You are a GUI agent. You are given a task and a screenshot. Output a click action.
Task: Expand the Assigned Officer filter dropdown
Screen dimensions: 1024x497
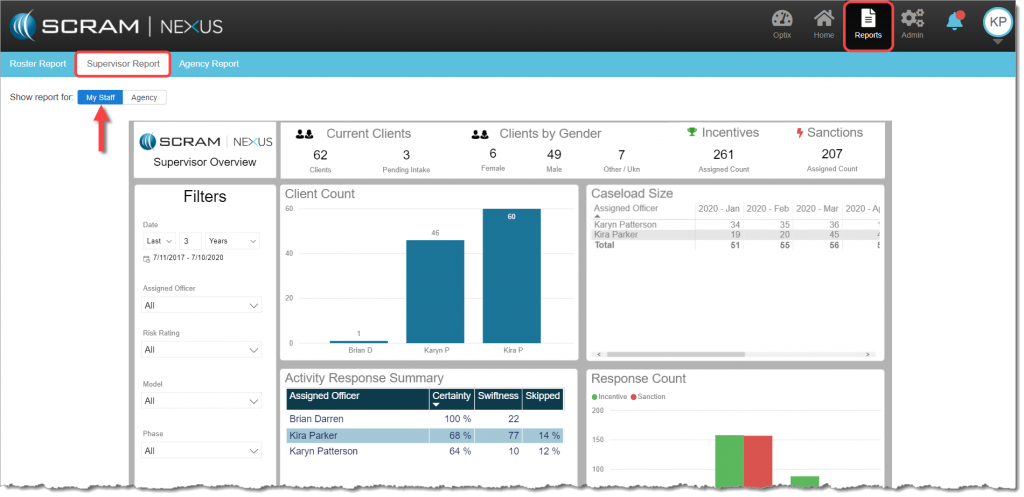click(x=202, y=306)
